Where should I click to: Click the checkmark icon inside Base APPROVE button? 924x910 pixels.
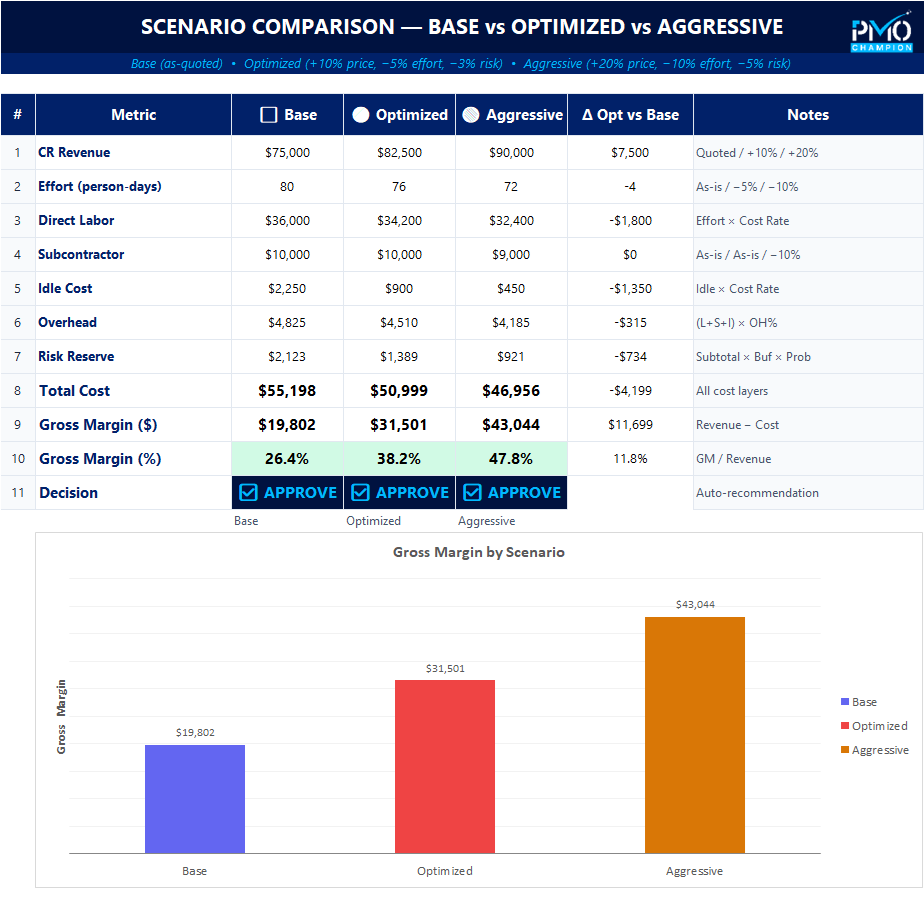246,492
